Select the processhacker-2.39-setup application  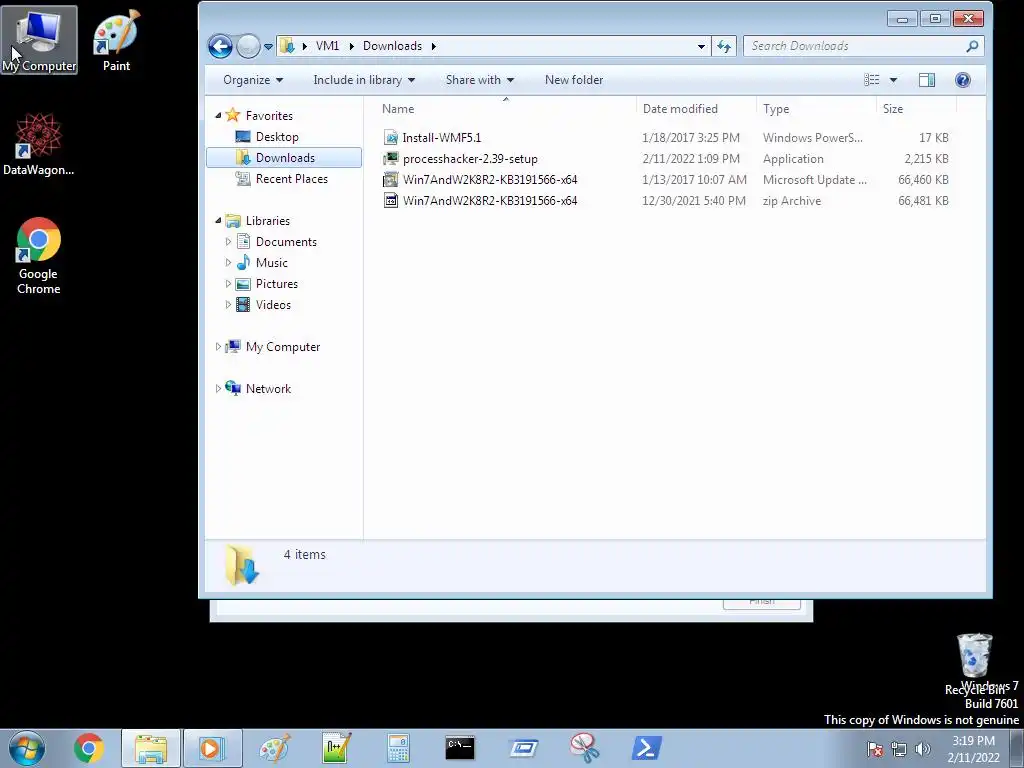(x=666, y=159)
